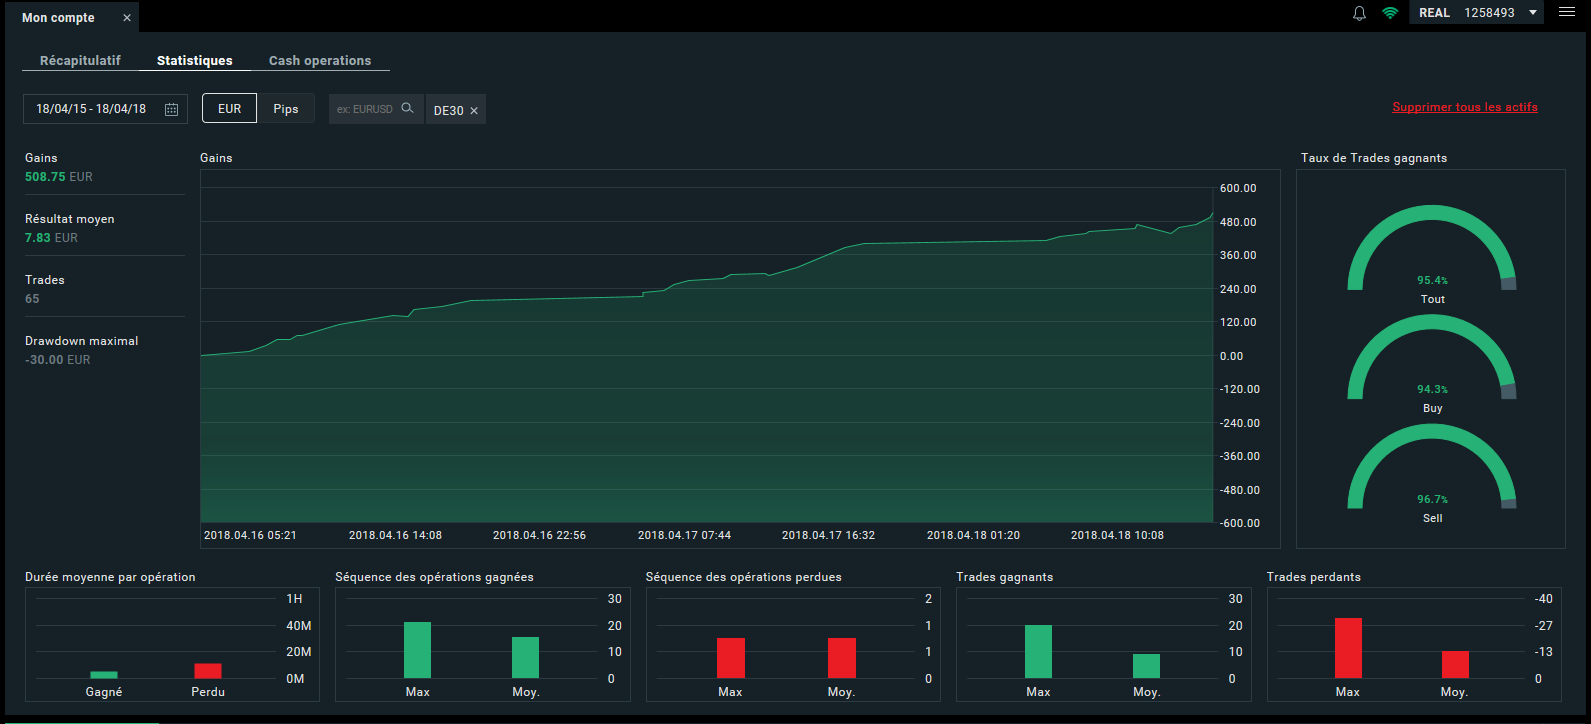Open the hamburger menu icon

point(1566,12)
